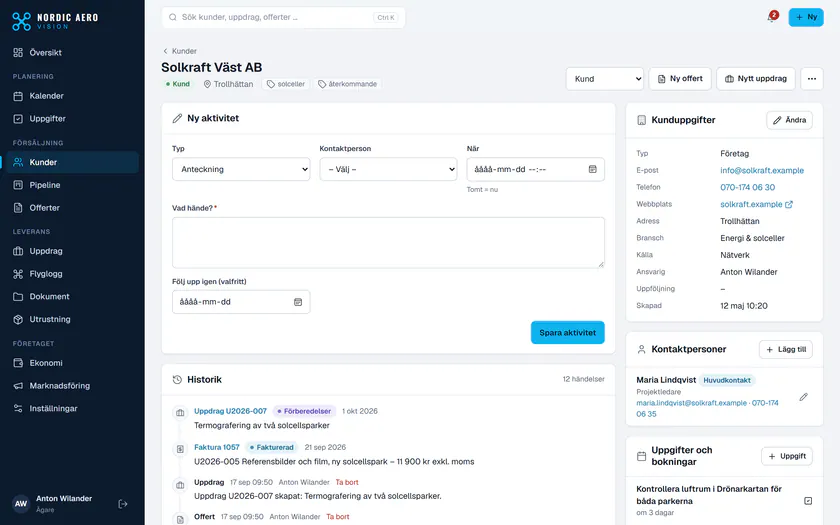Click the solceller tag
This screenshot has width=840, height=525.
[286, 84]
